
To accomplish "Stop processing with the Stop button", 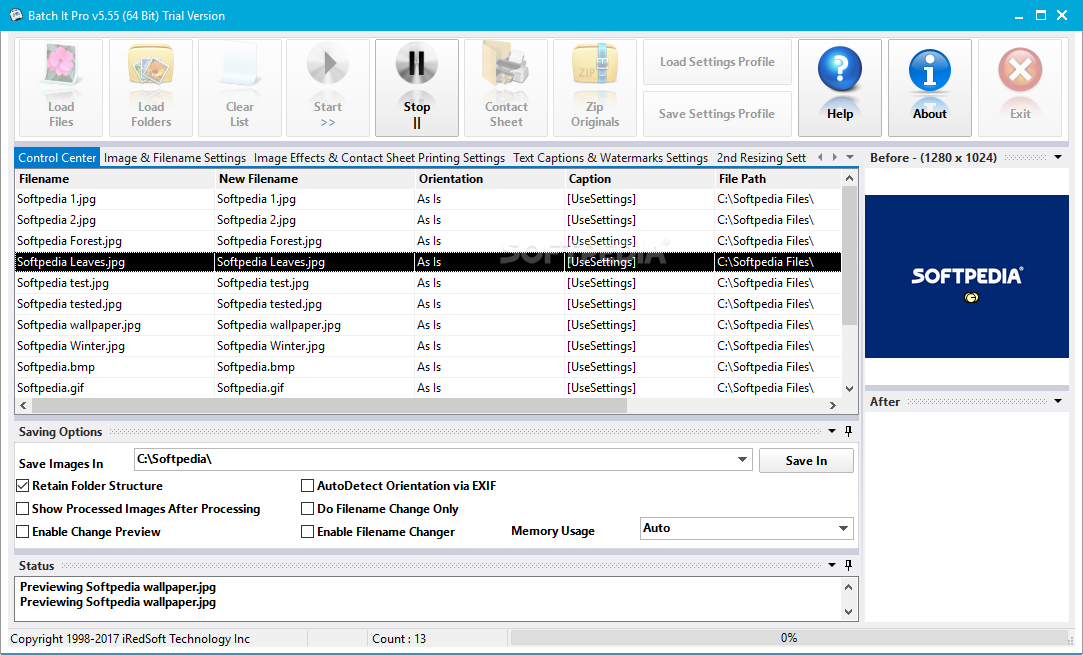I will pyautogui.click(x=416, y=88).
